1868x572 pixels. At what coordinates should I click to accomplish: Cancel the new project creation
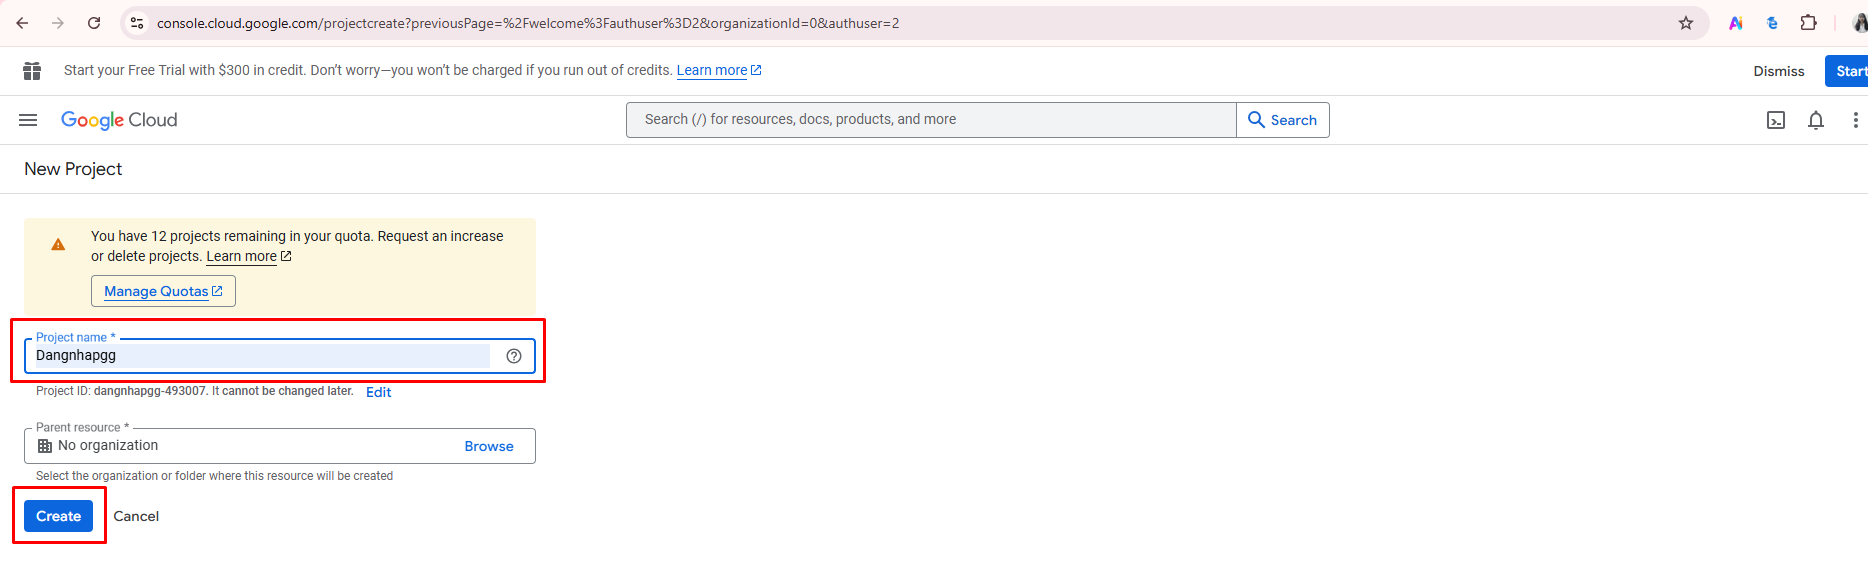coord(136,516)
